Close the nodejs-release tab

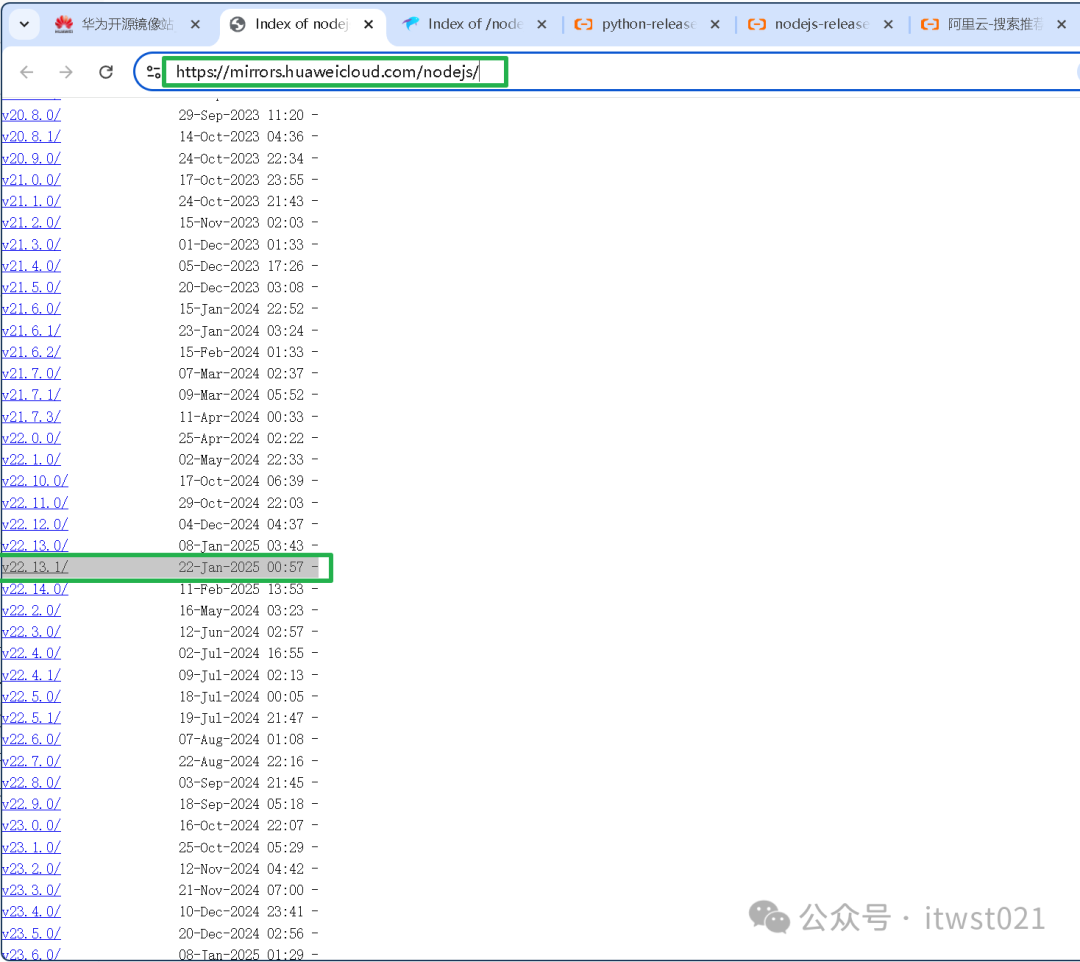pos(889,24)
